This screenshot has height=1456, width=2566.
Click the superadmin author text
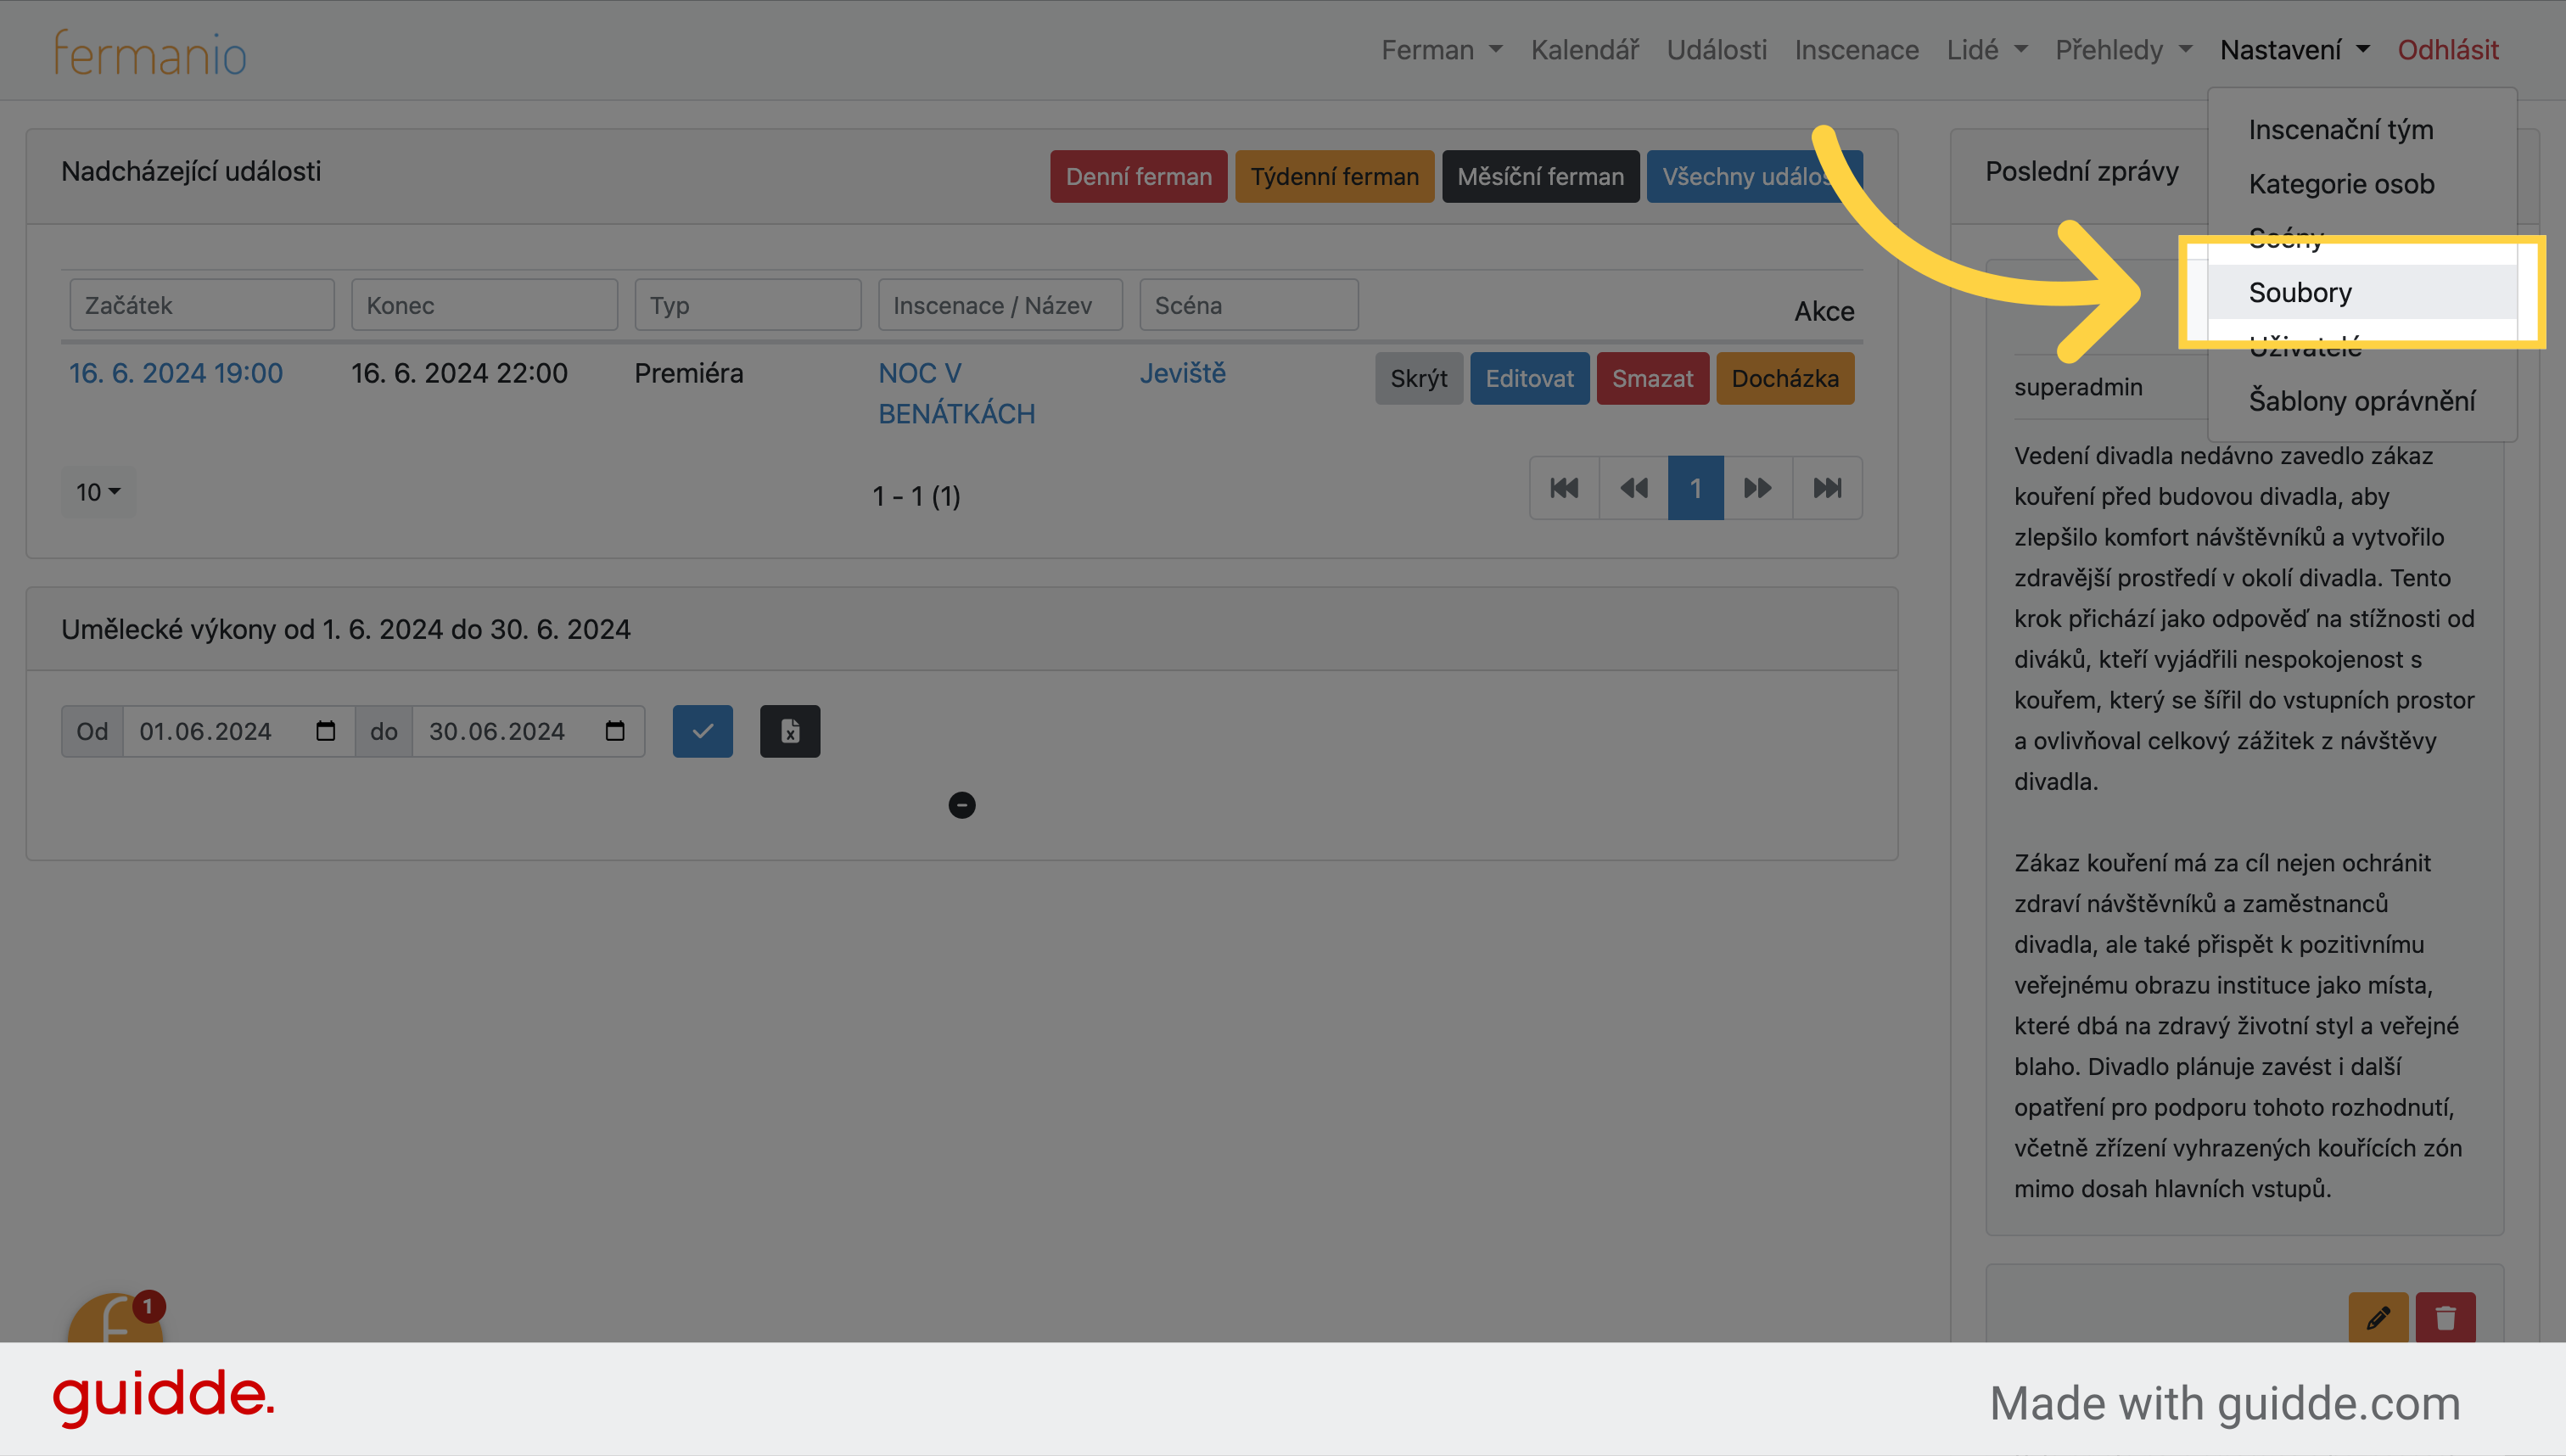click(x=2078, y=387)
